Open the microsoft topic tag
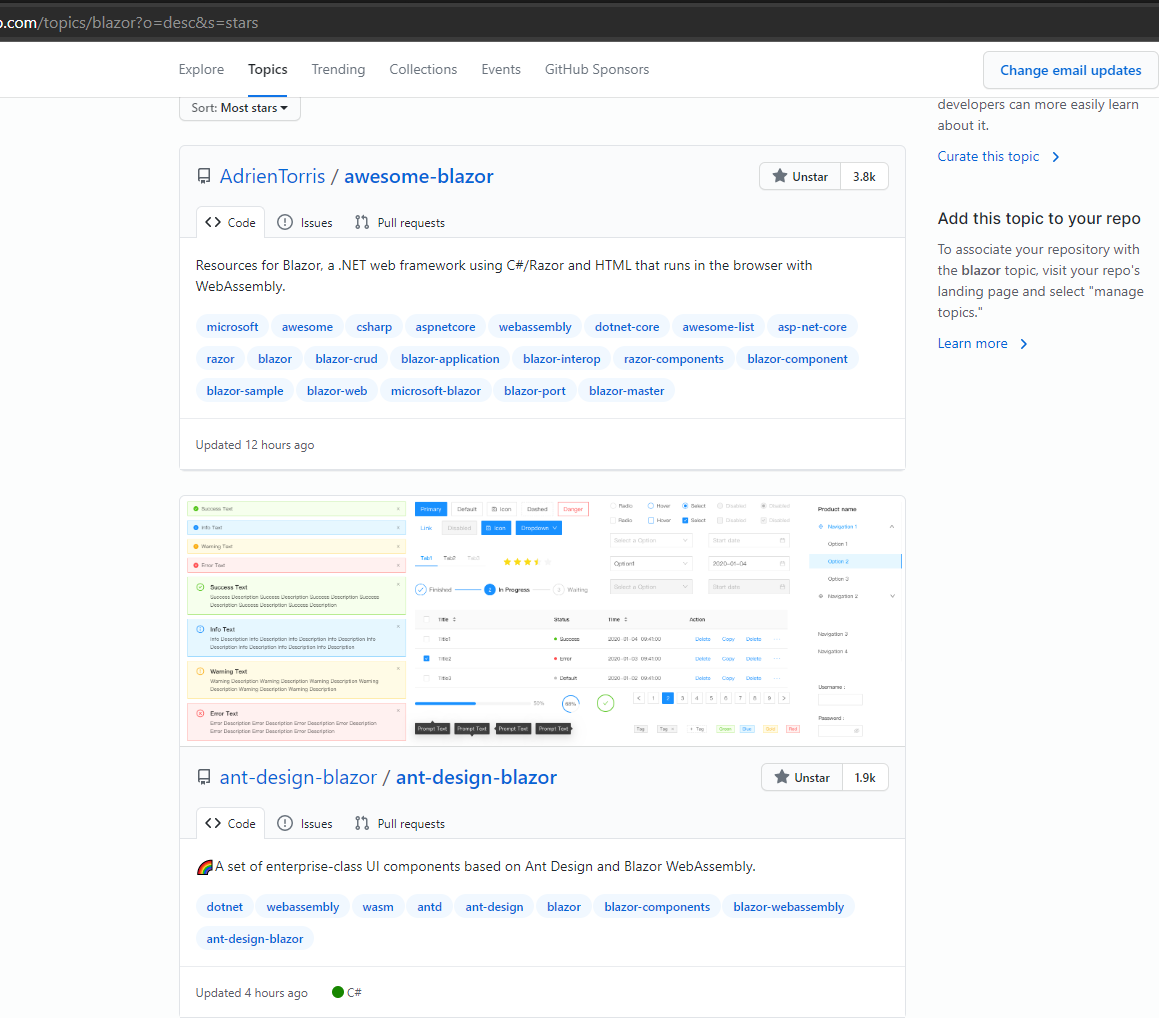The height and width of the screenshot is (1018, 1159). (232, 327)
